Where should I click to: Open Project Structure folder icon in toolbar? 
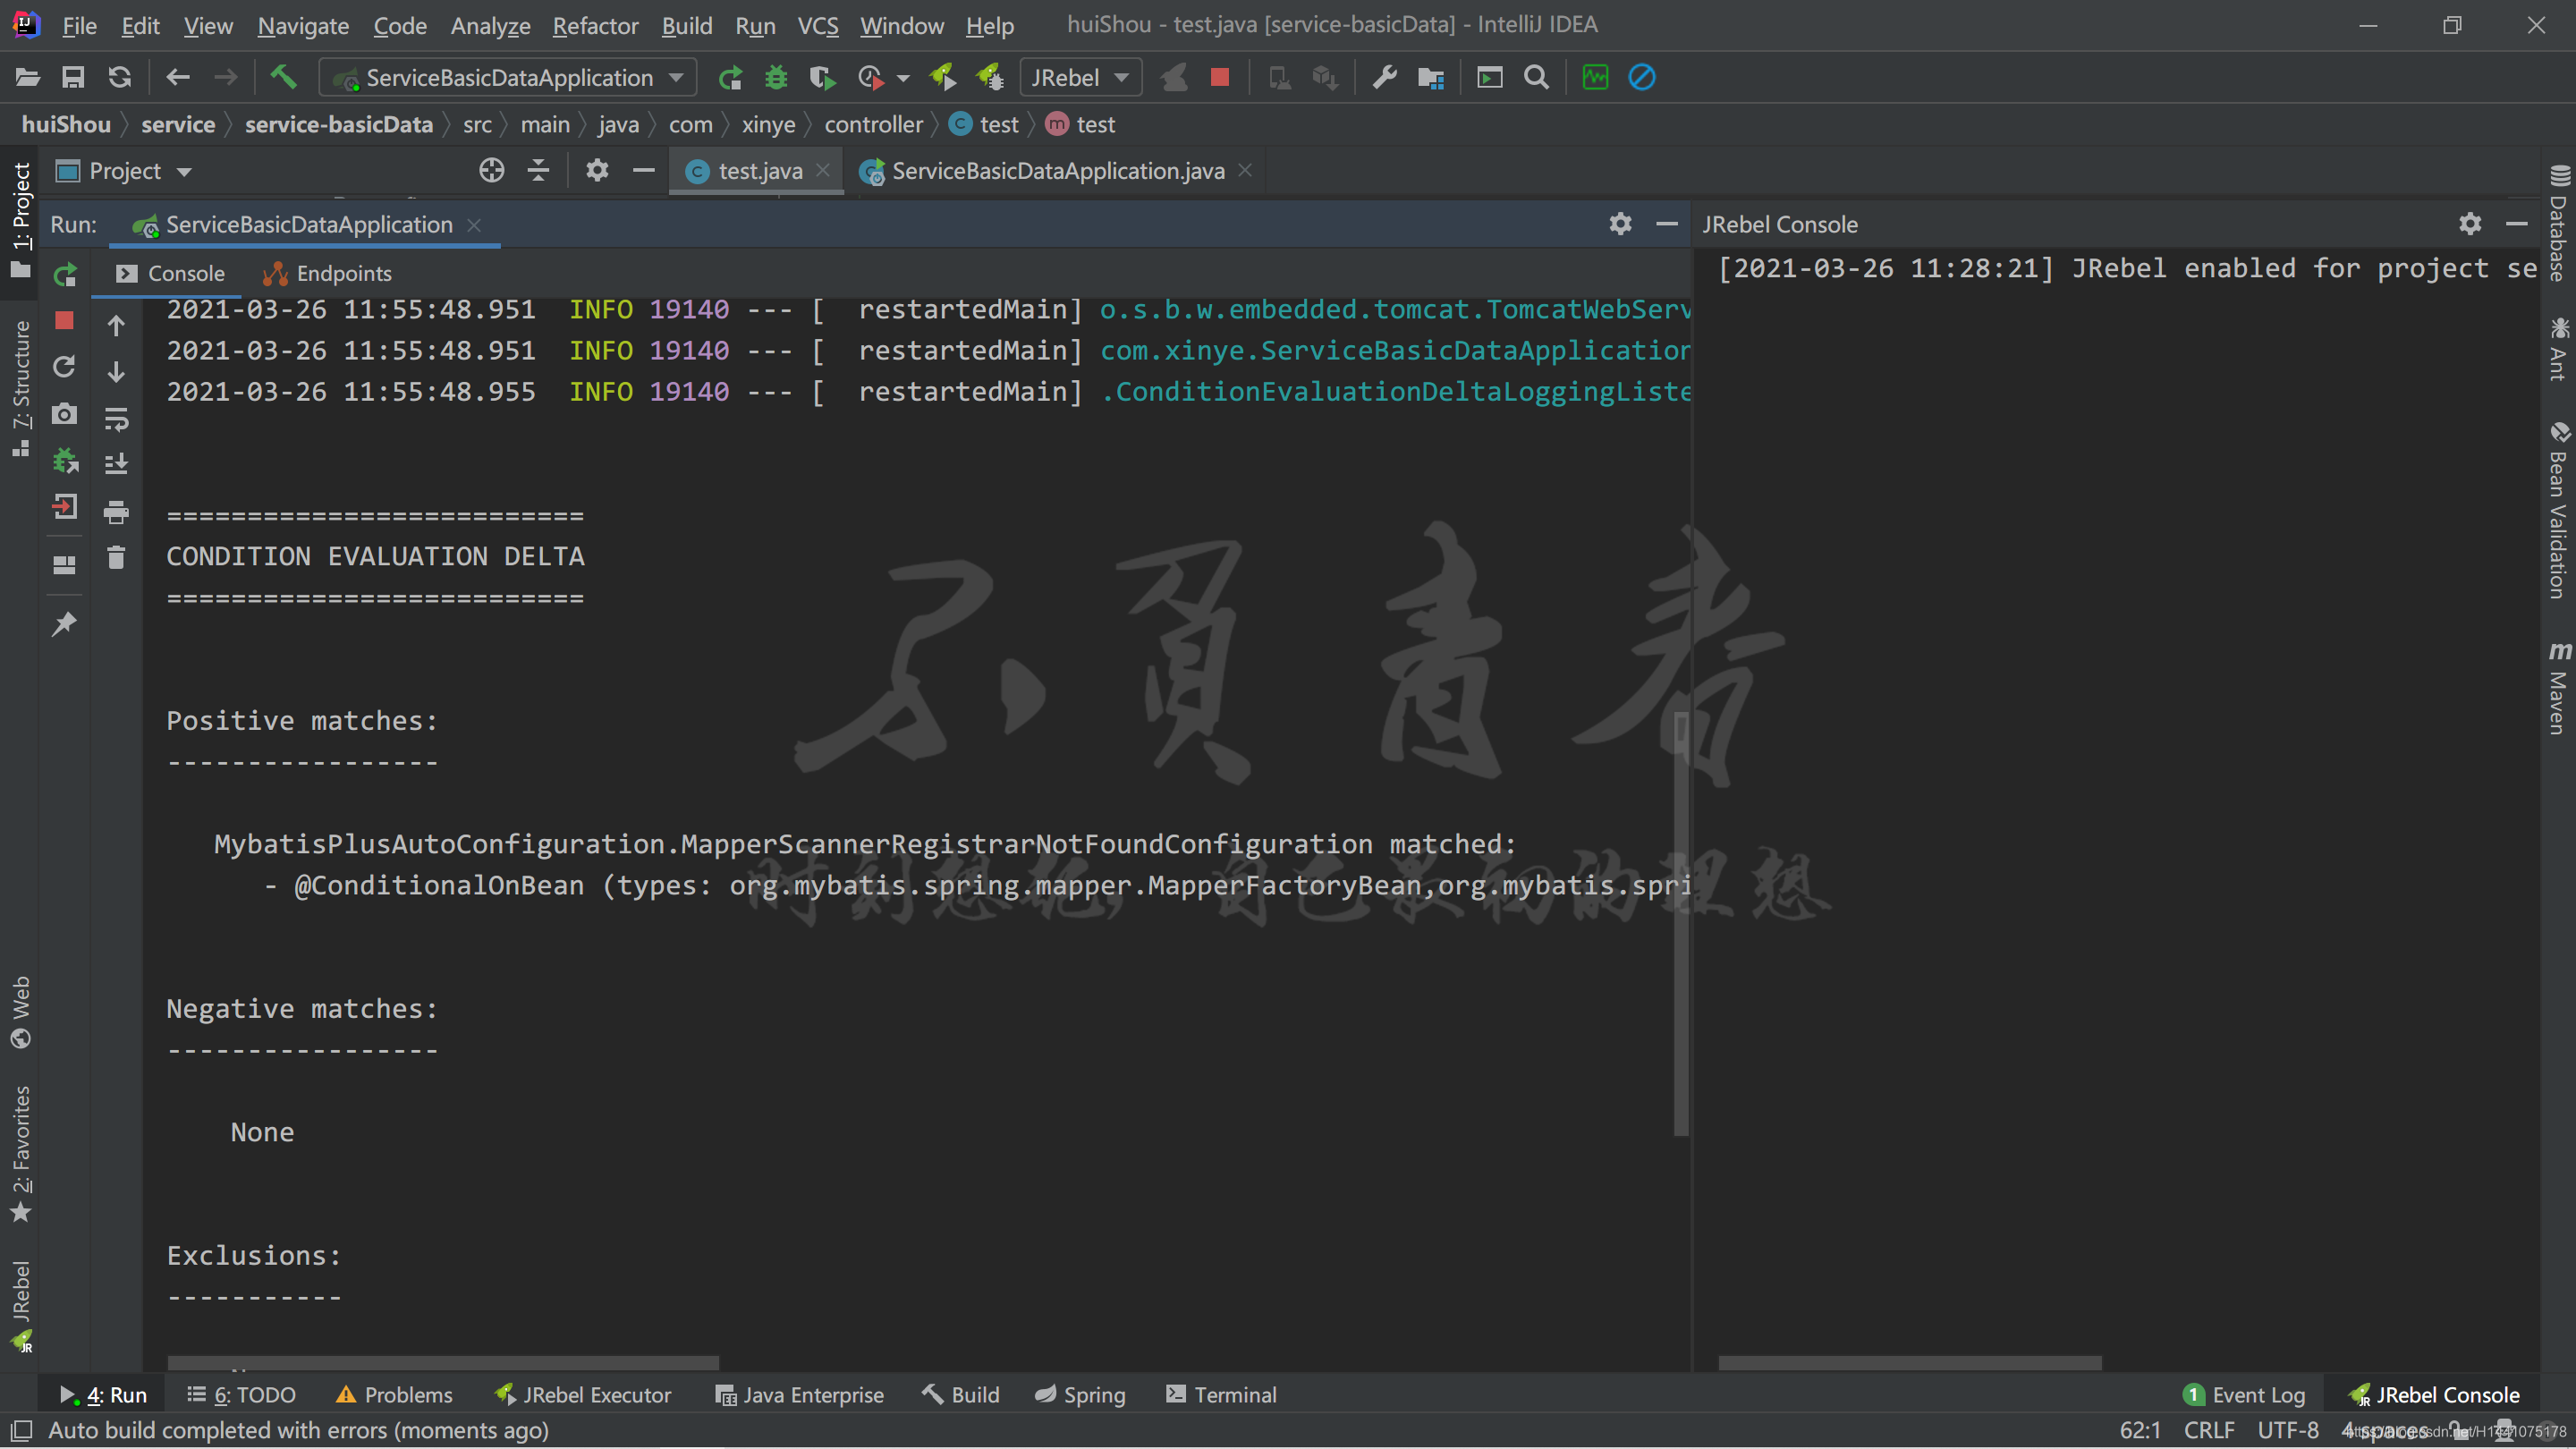click(x=1431, y=77)
